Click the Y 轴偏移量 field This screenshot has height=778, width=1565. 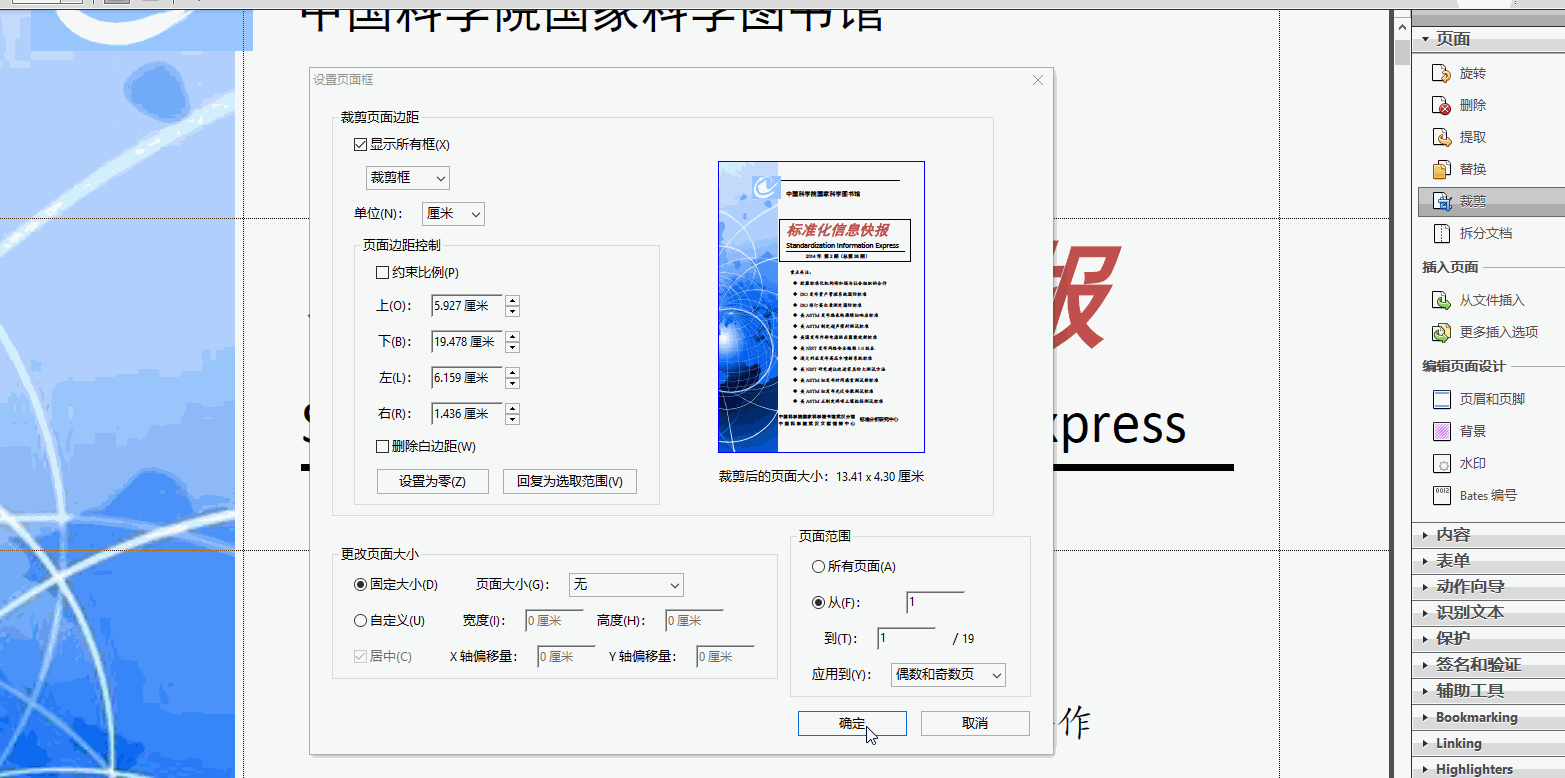pyautogui.click(x=725, y=657)
